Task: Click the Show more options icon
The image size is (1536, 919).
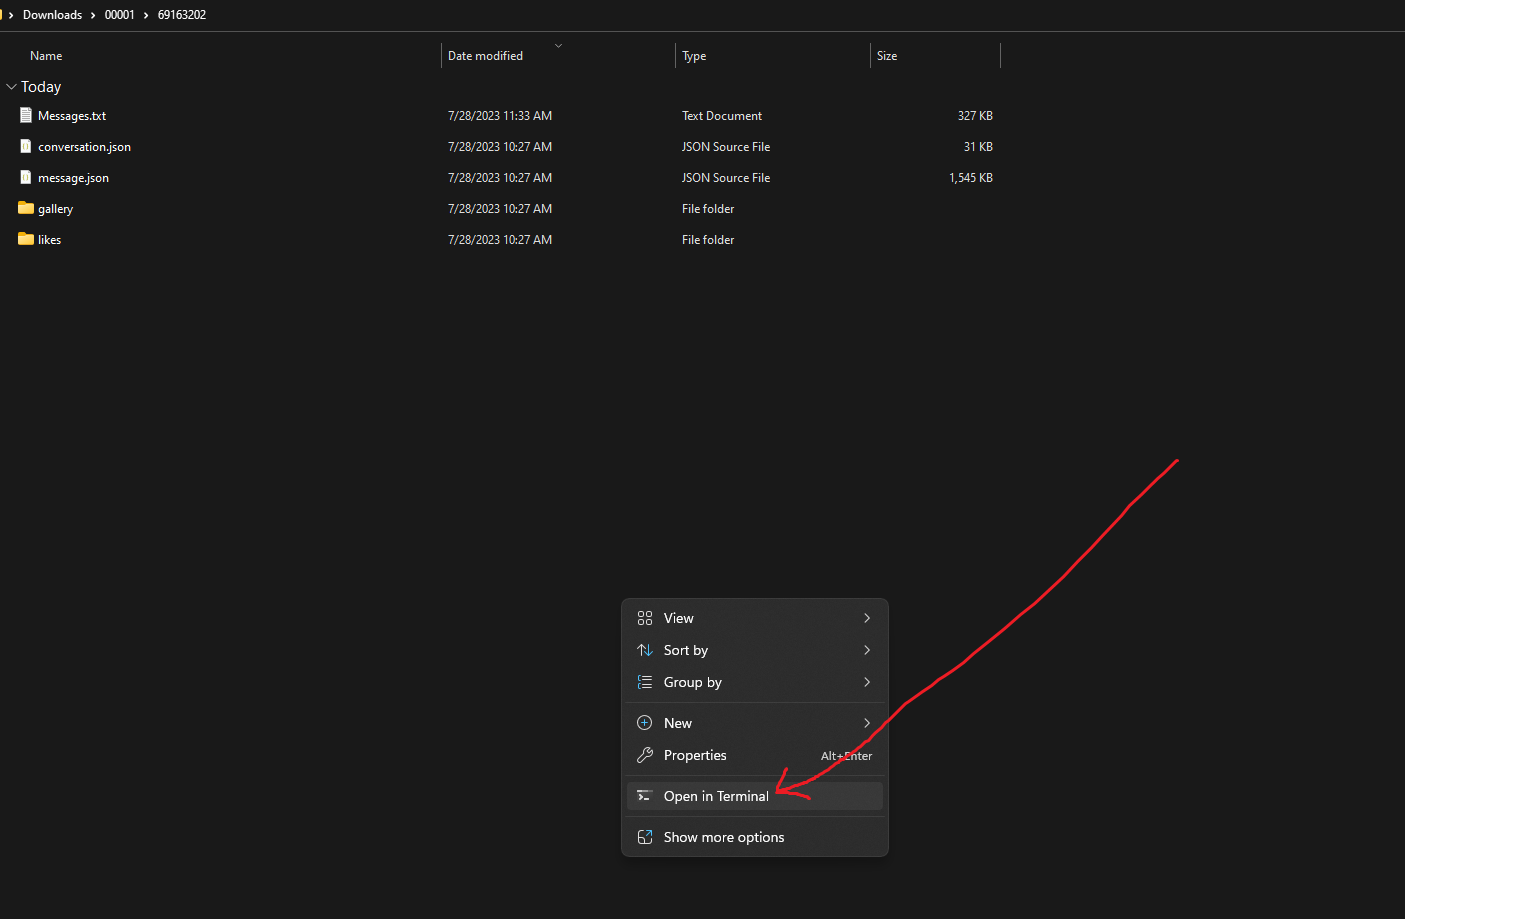Action: coord(645,837)
